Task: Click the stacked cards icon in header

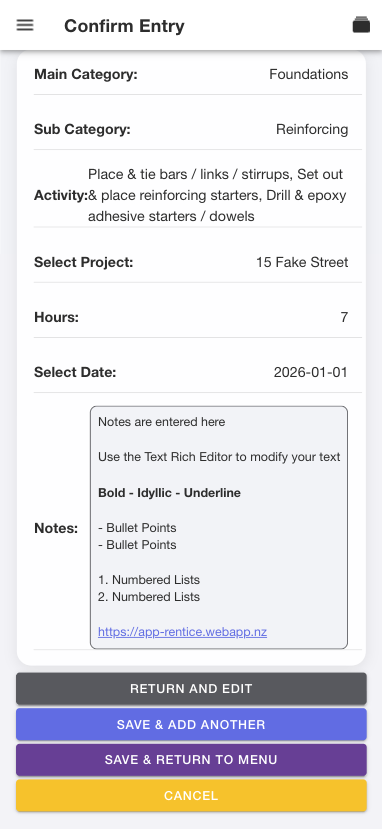Action: pyautogui.click(x=361, y=25)
